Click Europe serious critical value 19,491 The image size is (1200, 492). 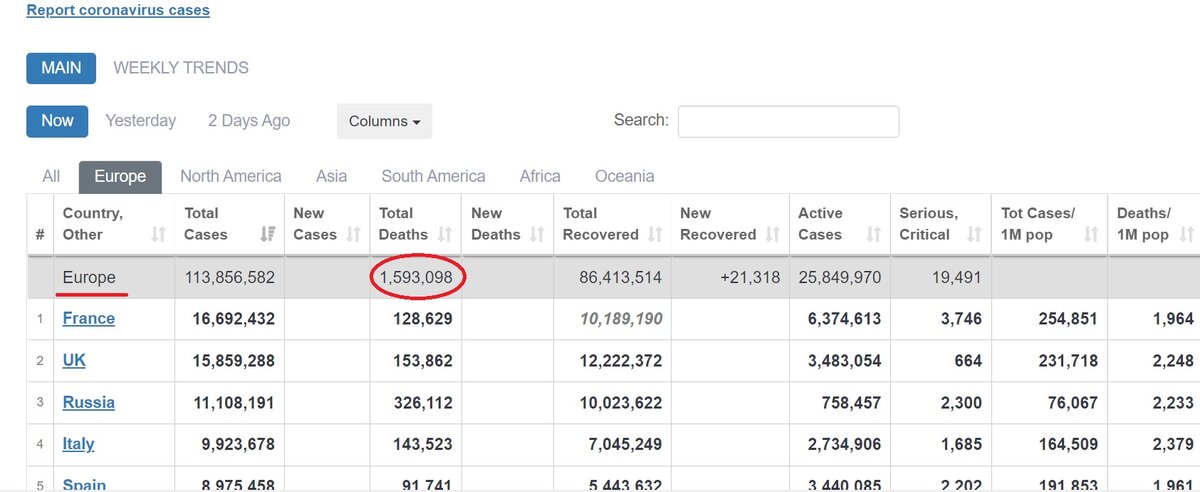[x=955, y=277]
